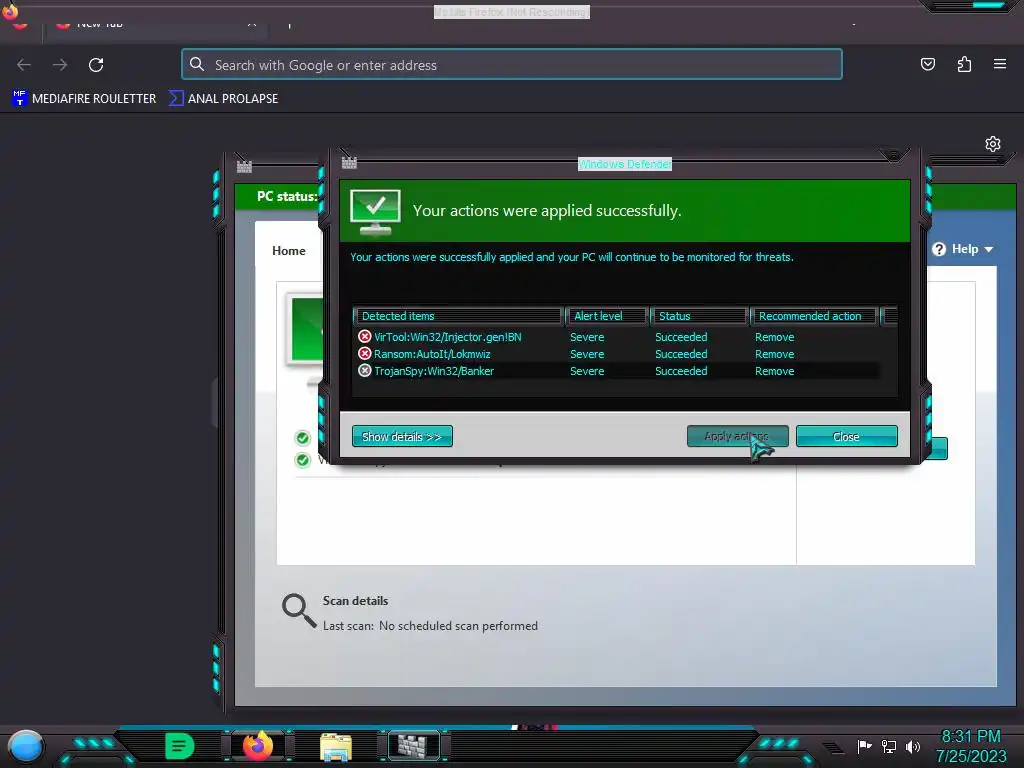Click the Firefox forward arrow
This screenshot has height=768, width=1024.
(60, 65)
